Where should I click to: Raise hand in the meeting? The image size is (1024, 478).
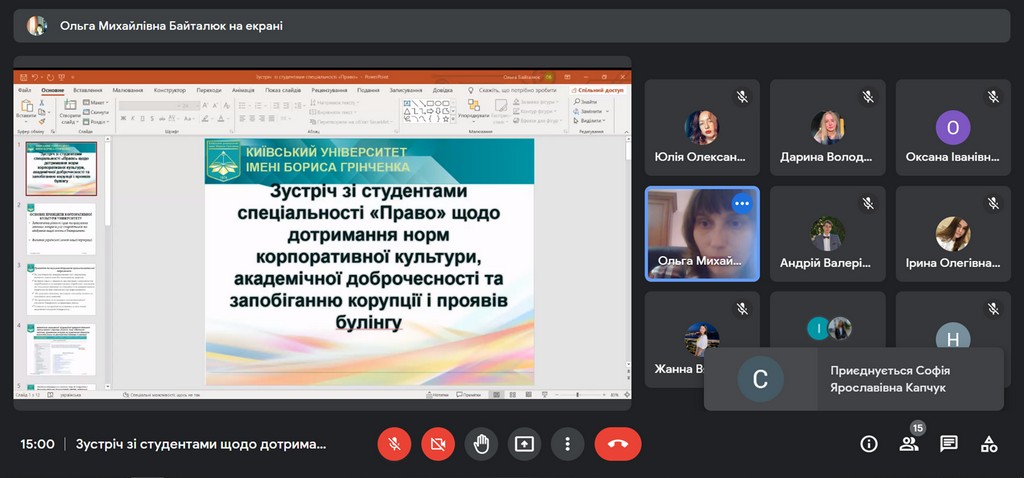tap(481, 444)
